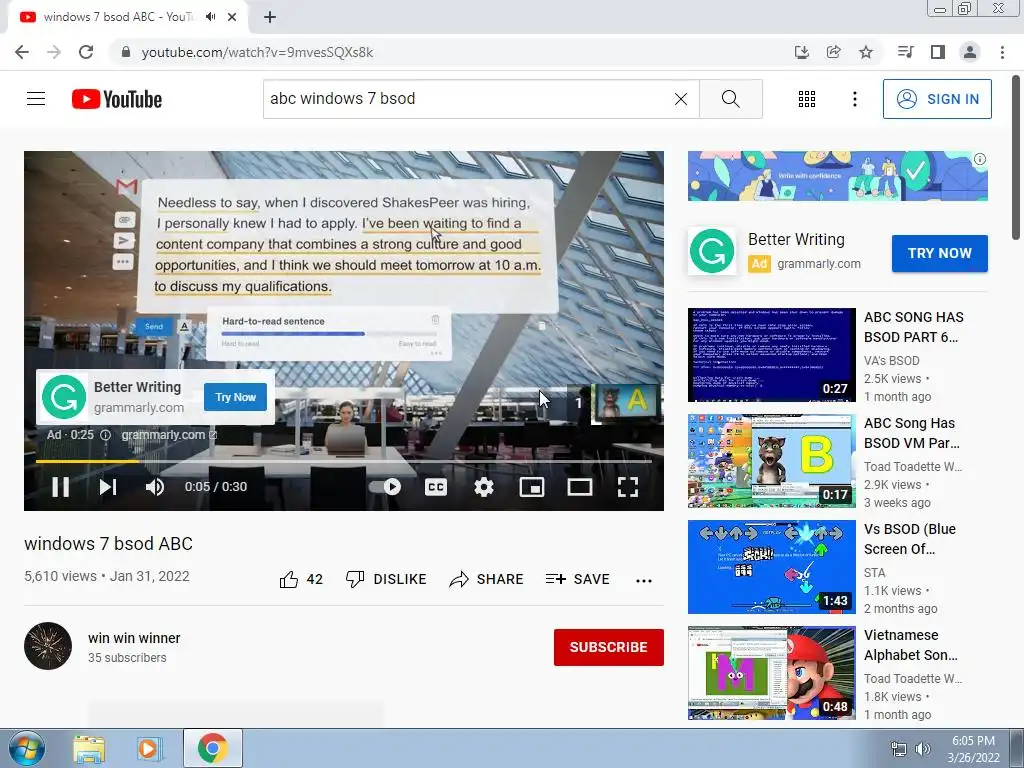
Task: Open Windows Explorer from taskbar
Action: pos(89,748)
